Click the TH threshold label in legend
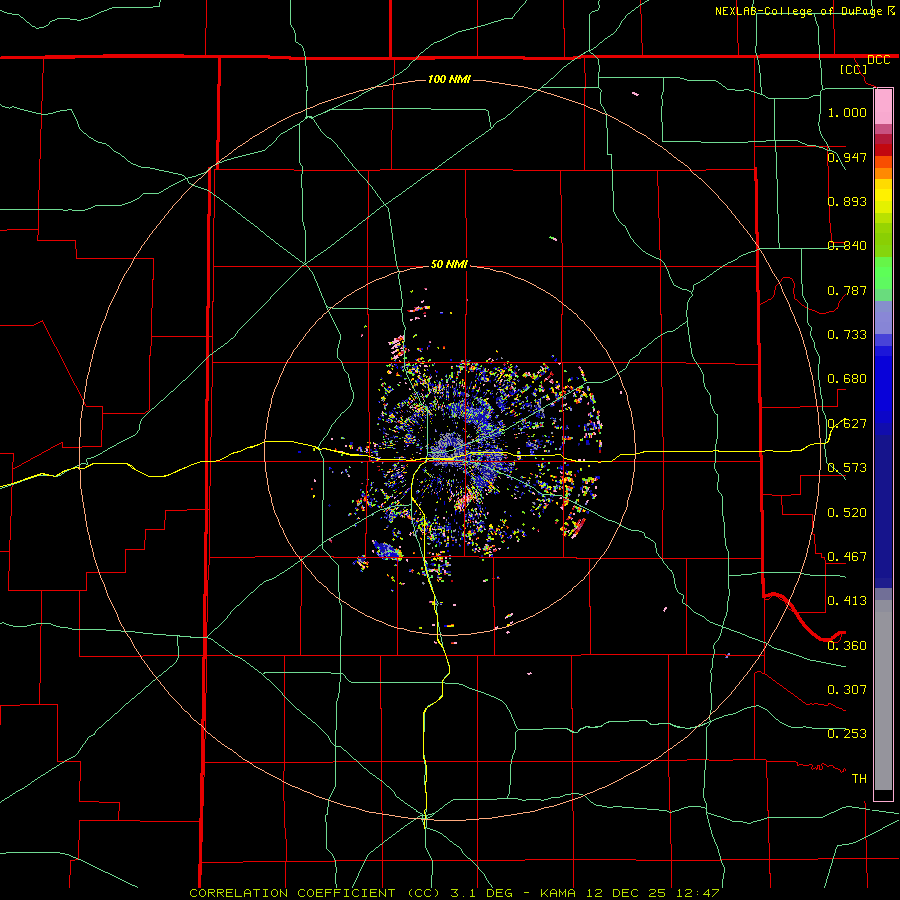This screenshot has height=900, width=900. (x=859, y=778)
